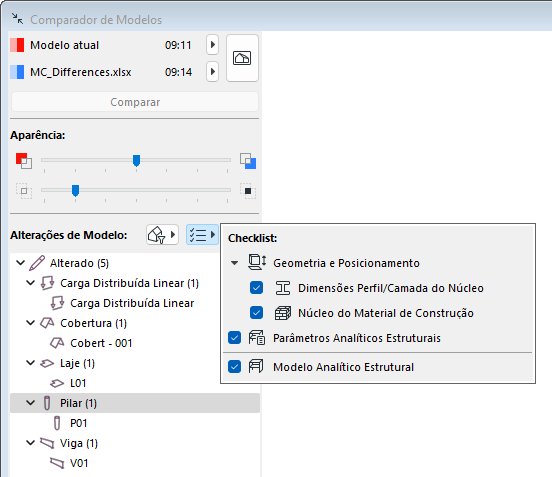
Task: Click the column icon beside P01
Action: click(57, 423)
